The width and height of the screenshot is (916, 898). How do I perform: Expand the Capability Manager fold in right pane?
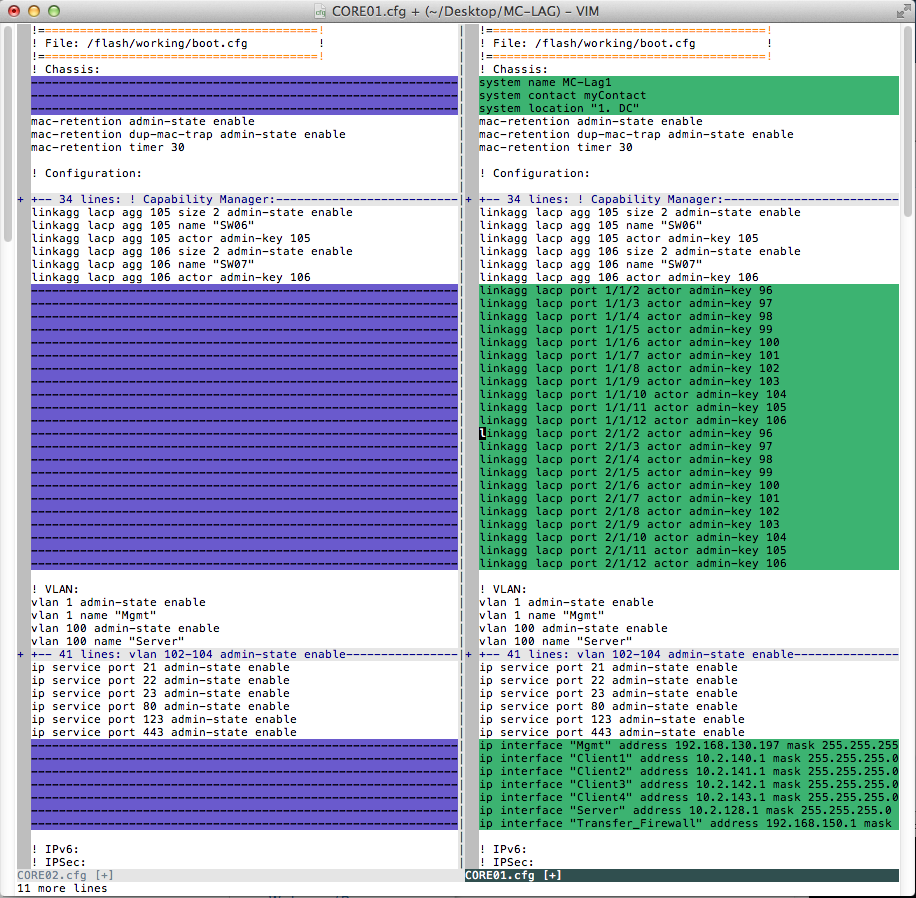pos(598,199)
